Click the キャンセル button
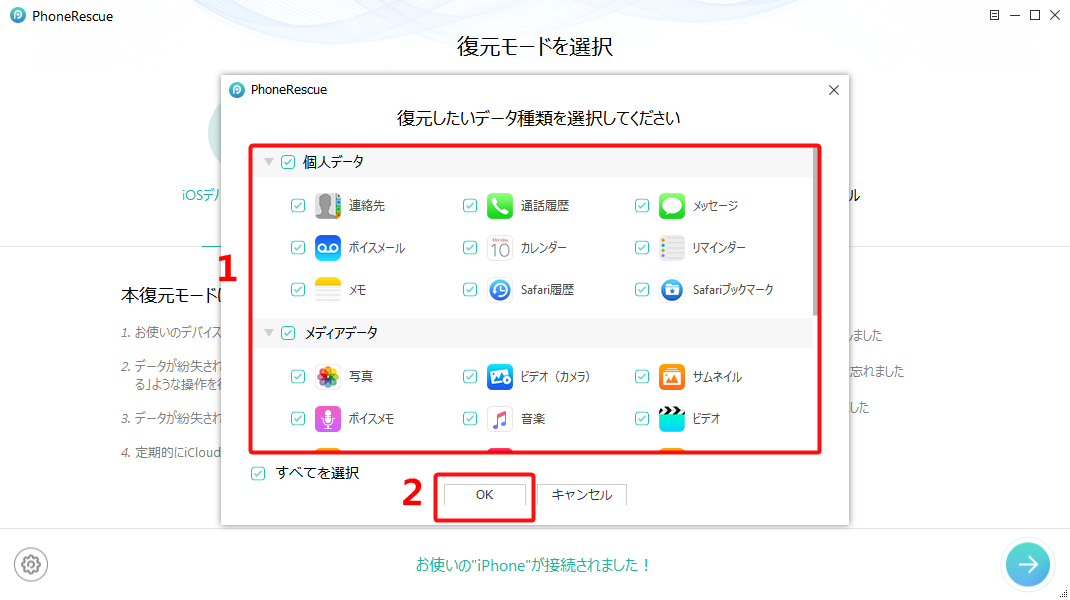 tap(581, 495)
